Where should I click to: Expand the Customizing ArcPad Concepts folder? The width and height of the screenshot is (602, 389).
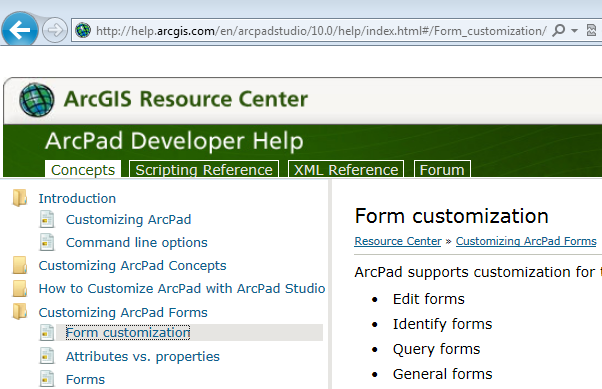[20, 265]
